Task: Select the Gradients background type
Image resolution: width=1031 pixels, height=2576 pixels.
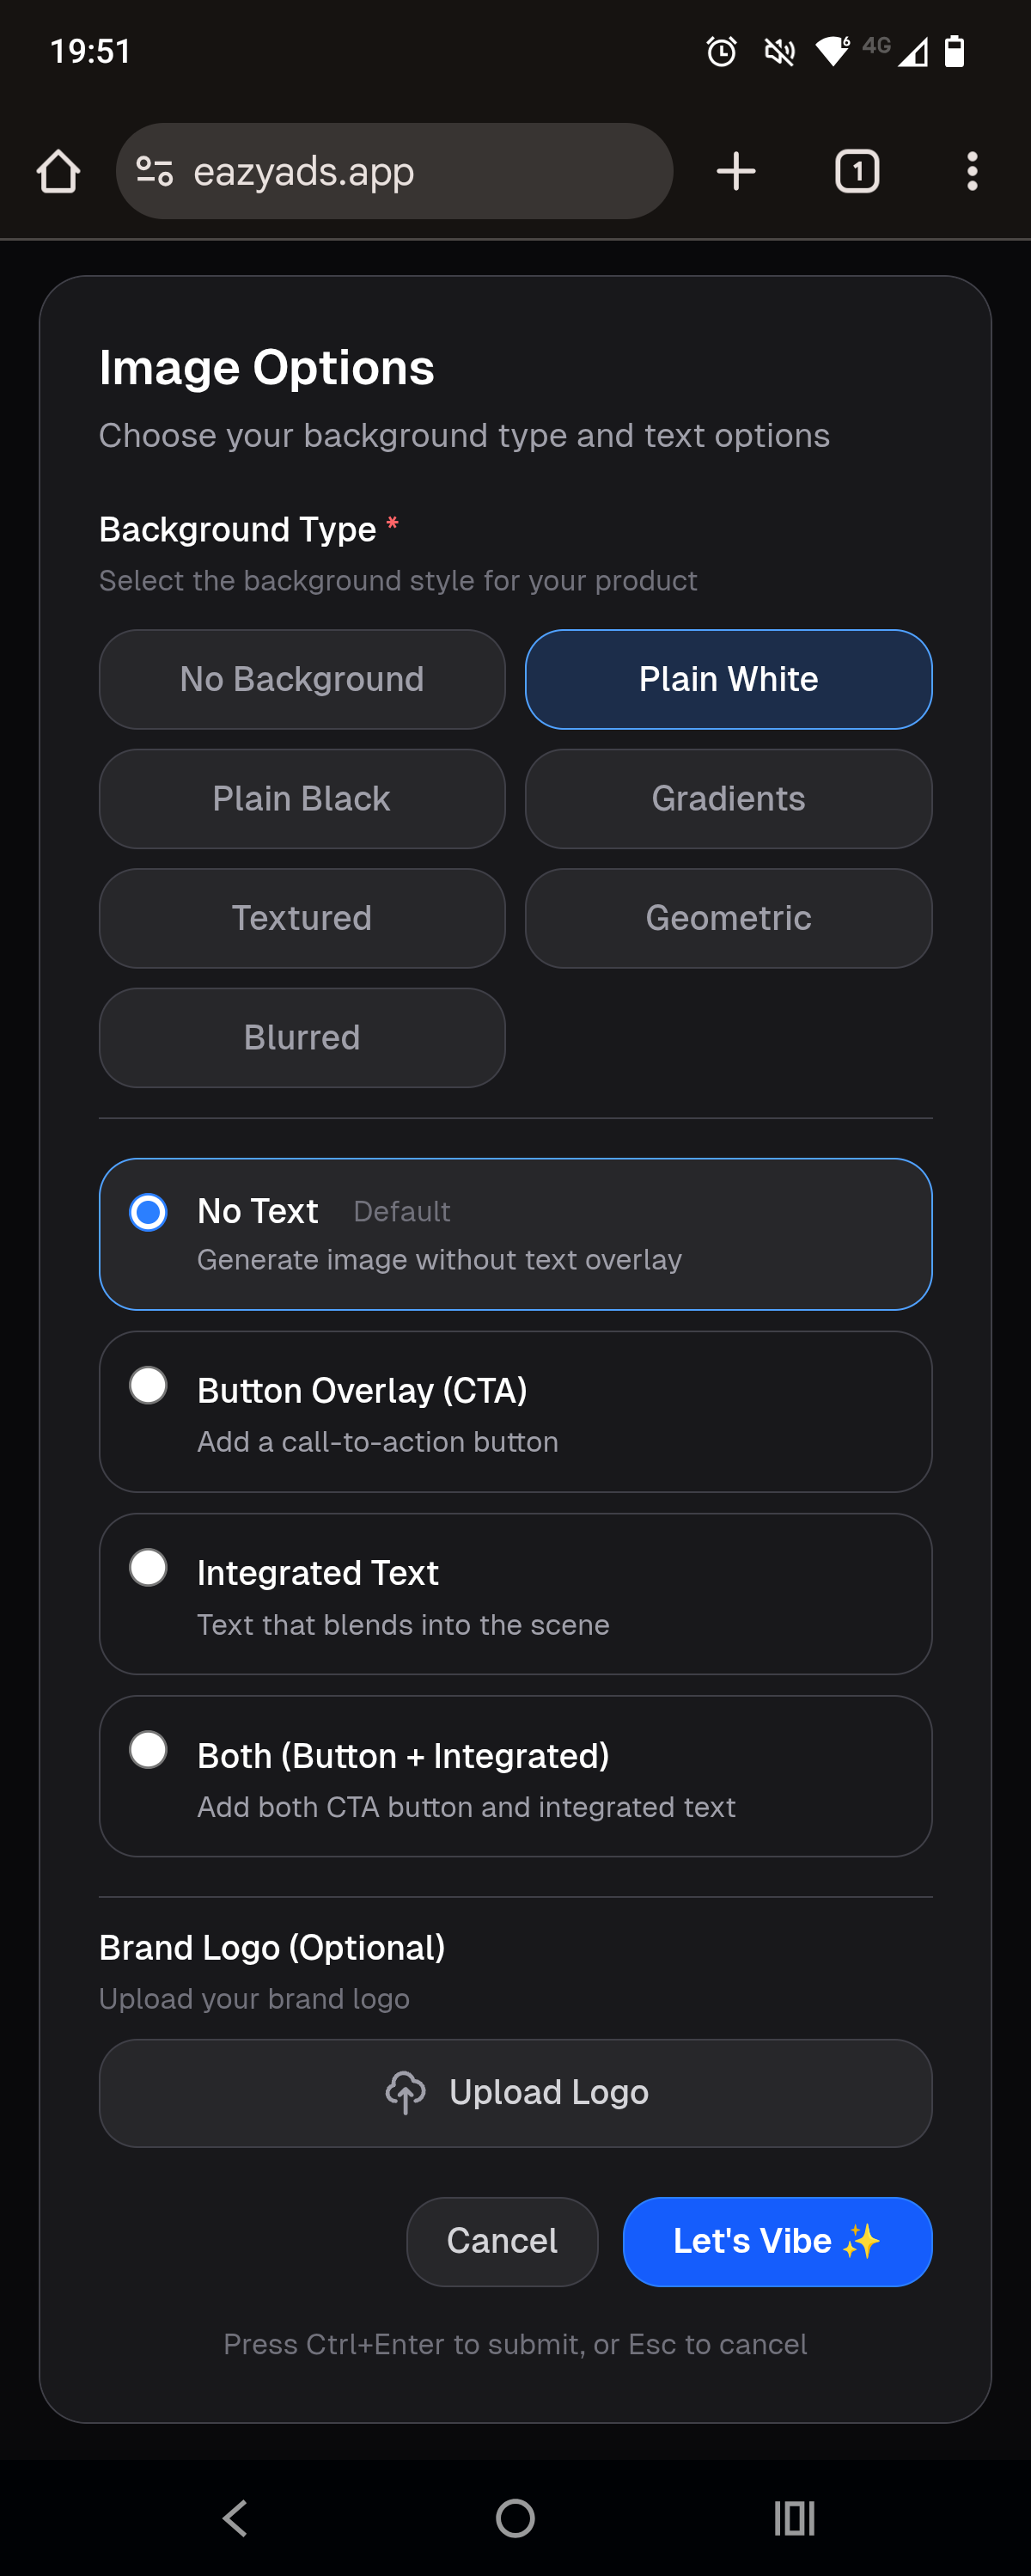Action: pyautogui.click(x=728, y=798)
